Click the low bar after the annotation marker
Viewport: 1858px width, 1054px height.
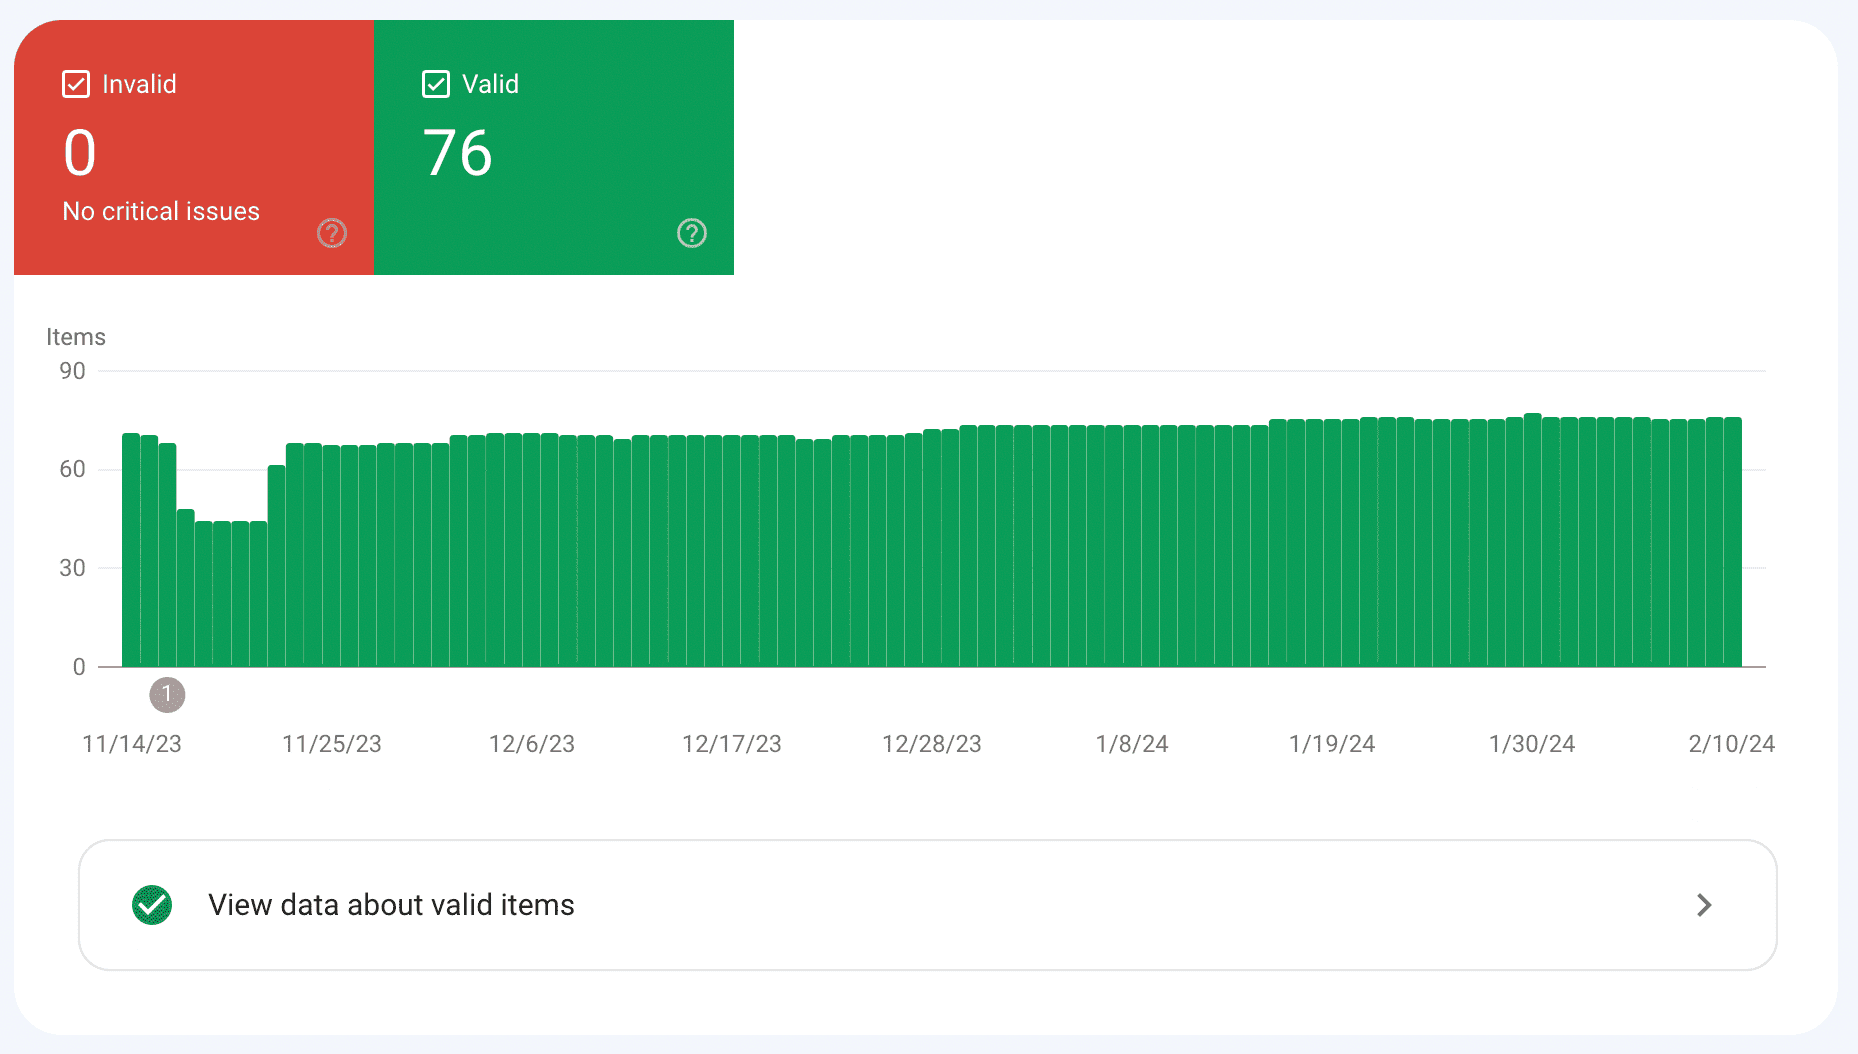pos(186,588)
